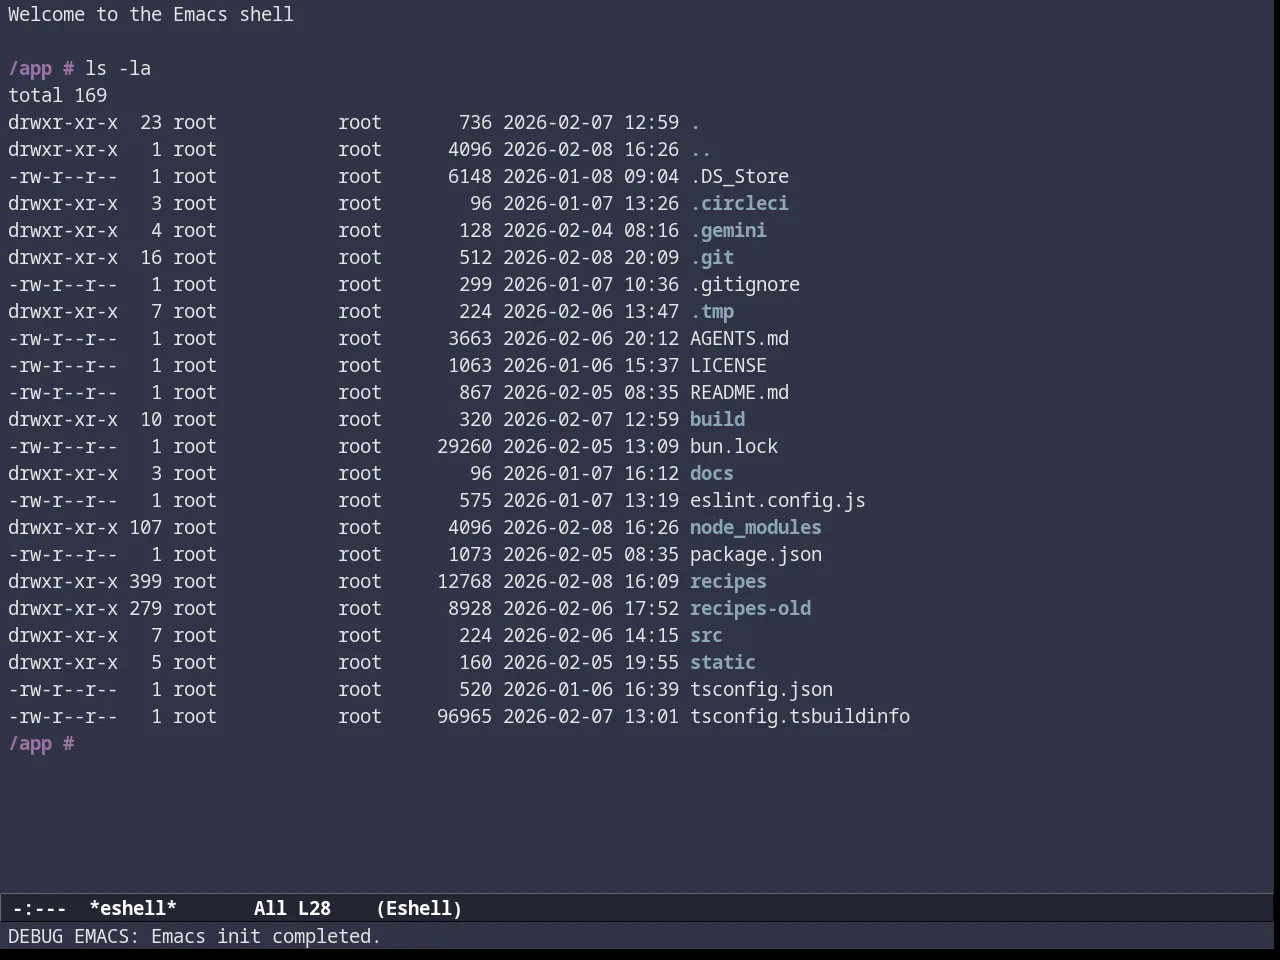Click the .DS_Store file name

pyautogui.click(x=739, y=176)
